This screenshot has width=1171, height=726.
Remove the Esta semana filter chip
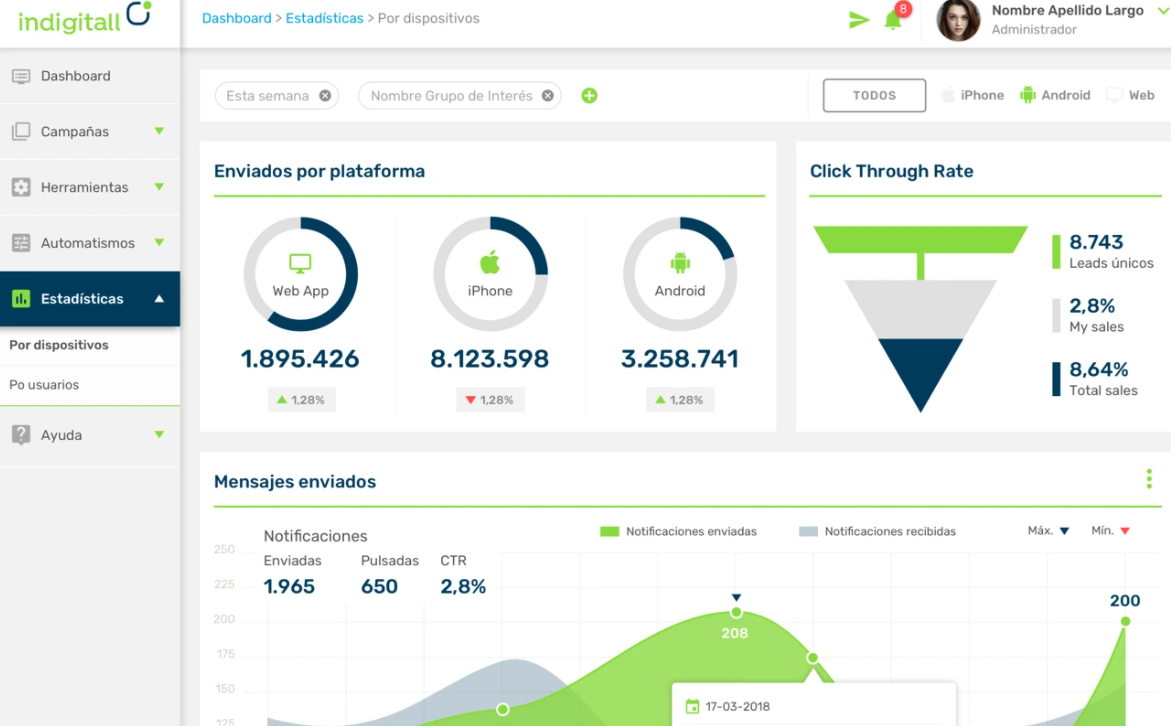pyautogui.click(x=324, y=95)
